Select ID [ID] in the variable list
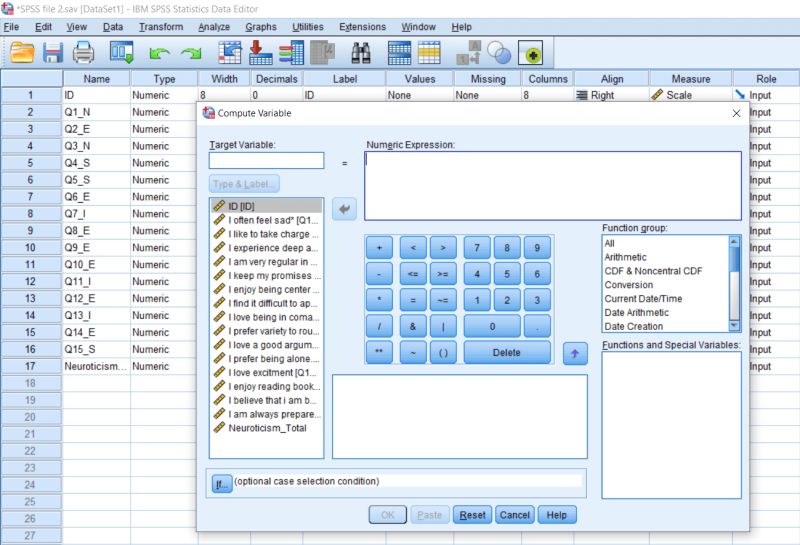This screenshot has height=545, width=800. [x=266, y=206]
